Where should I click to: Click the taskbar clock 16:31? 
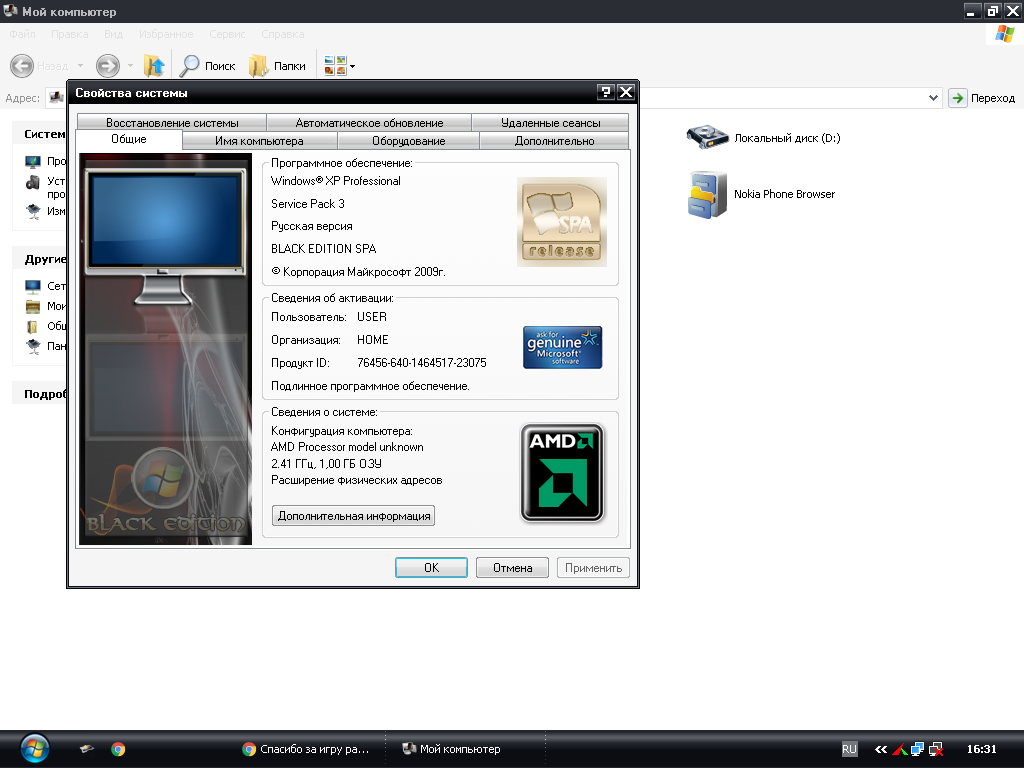click(982, 749)
